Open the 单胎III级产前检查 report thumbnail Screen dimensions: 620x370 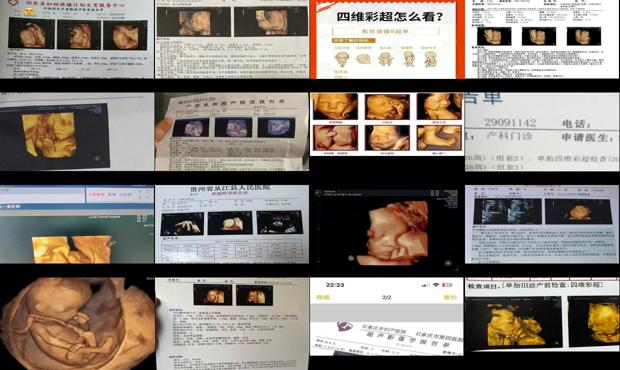pos(542,315)
